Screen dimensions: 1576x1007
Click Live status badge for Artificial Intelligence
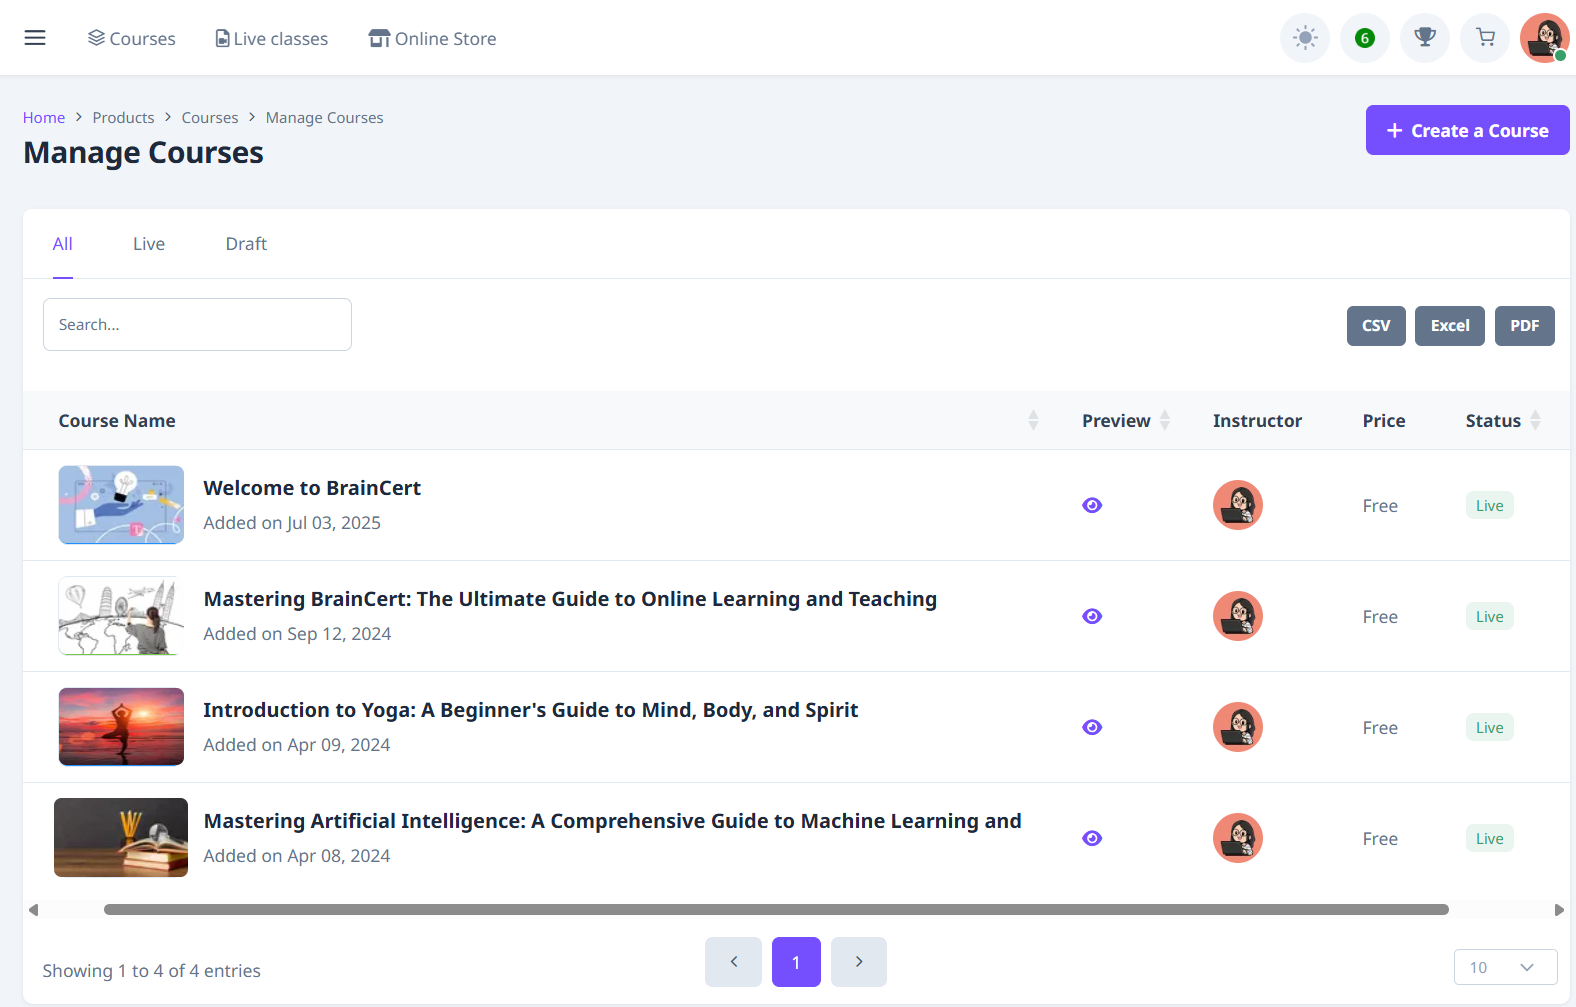pos(1490,839)
